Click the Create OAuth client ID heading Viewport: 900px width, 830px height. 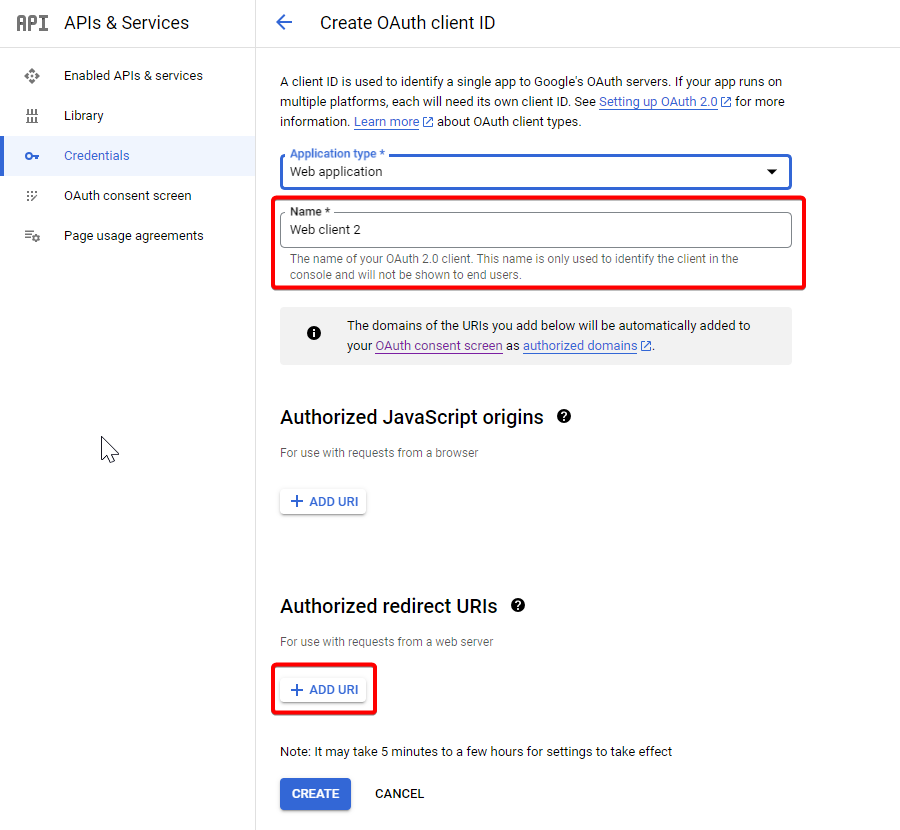click(x=408, y=23)
